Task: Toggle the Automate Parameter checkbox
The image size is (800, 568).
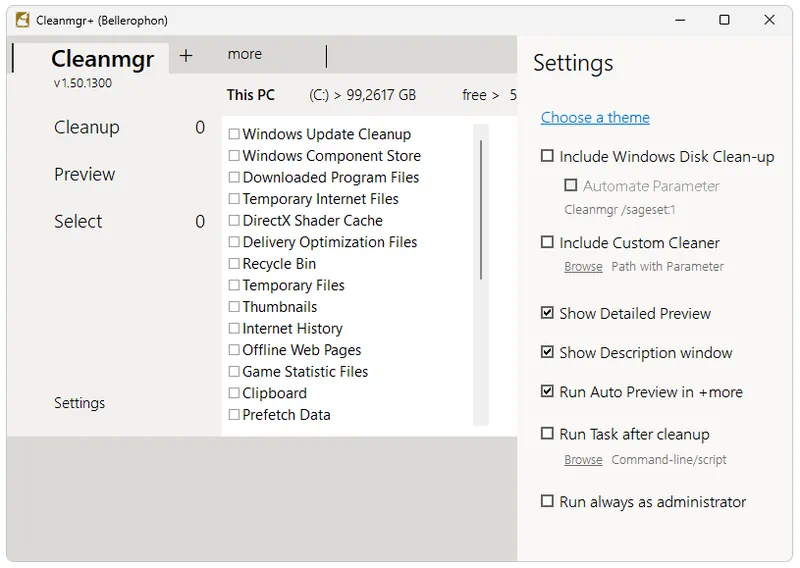Action: click(571, 185)
